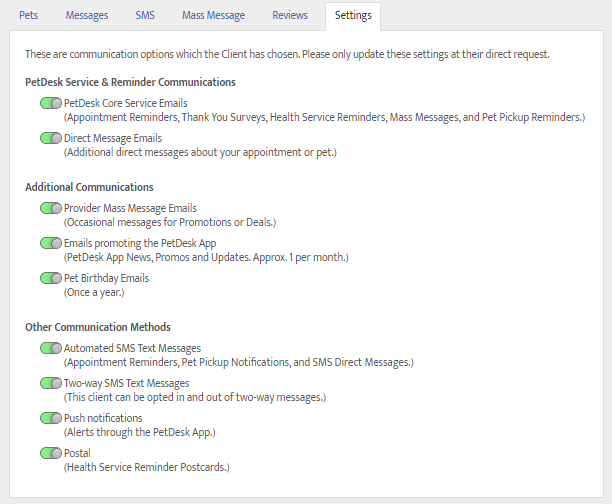Disable the Push notifications switch
The image size is (612, 504).
tap(51, 418)
